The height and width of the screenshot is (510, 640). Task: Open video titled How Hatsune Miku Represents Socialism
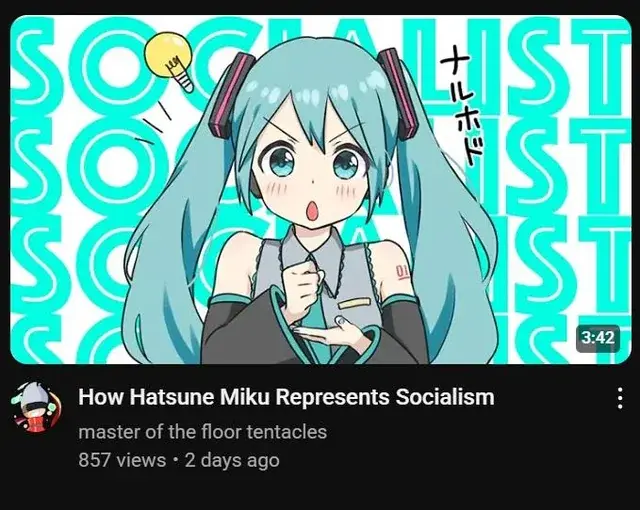coord(286,397)
